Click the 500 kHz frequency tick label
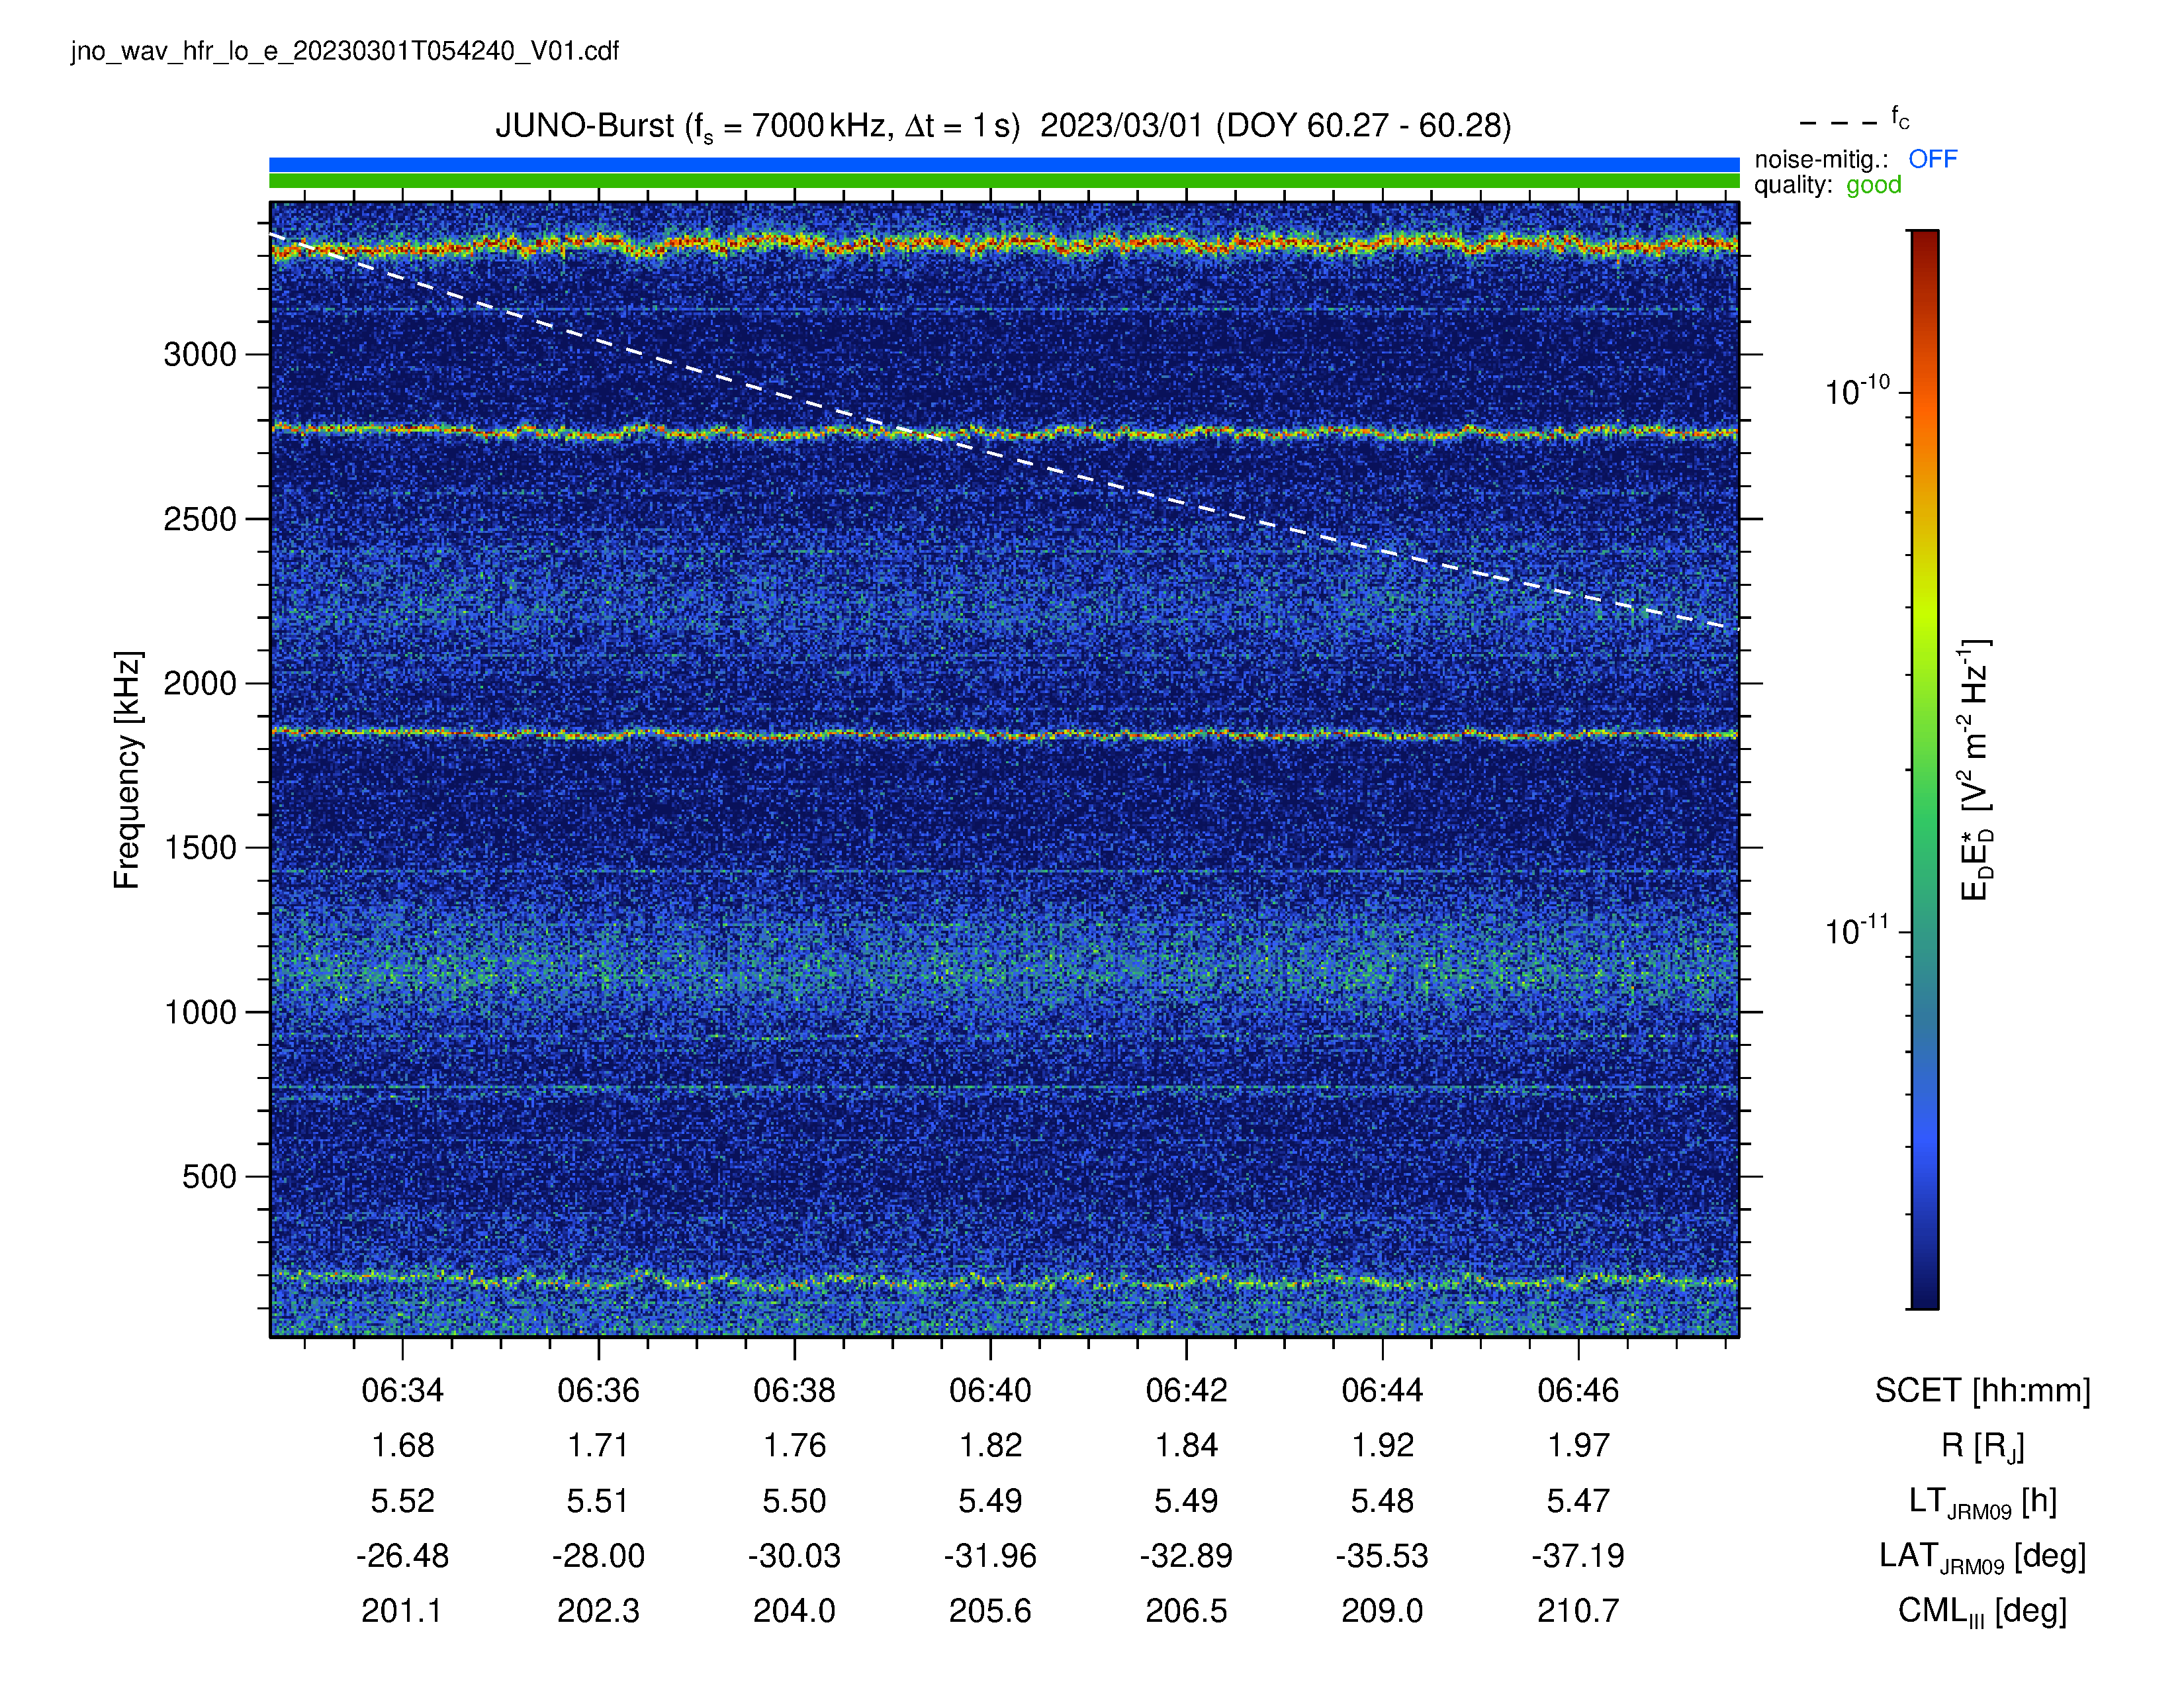 [209, 1176]
